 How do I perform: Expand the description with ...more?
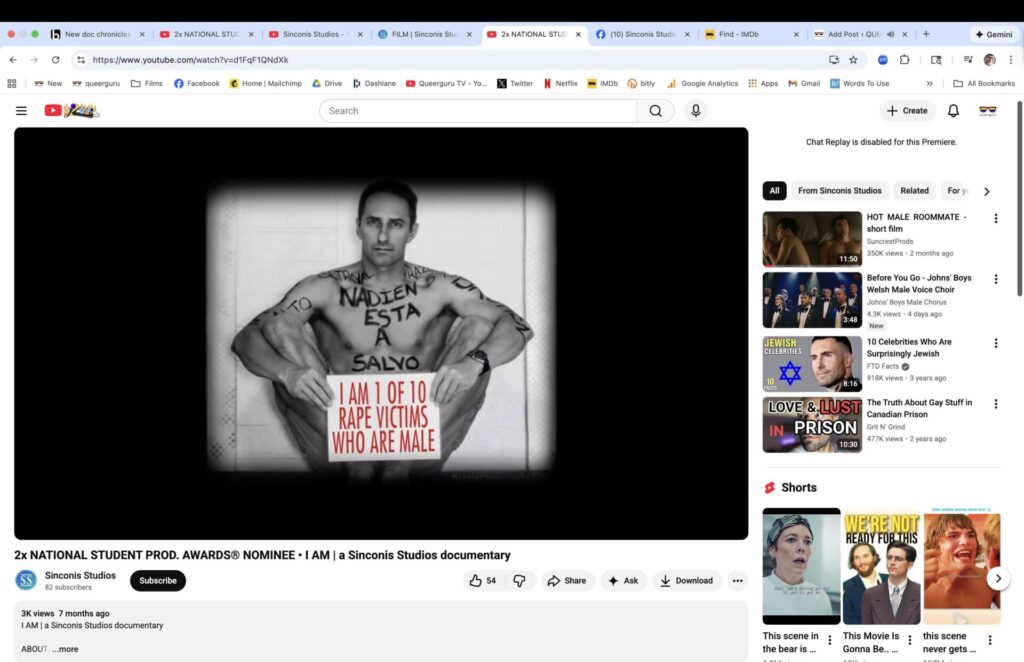(66, 649)
